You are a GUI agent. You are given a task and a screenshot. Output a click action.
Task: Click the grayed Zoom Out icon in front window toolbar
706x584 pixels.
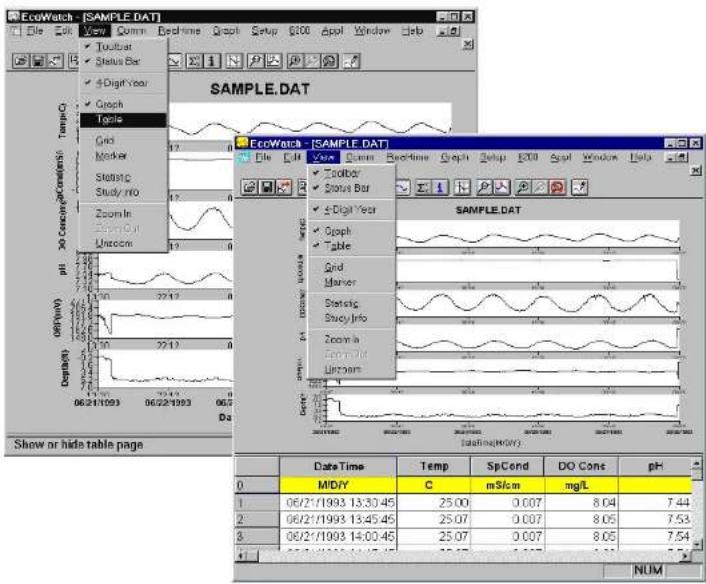540,187
